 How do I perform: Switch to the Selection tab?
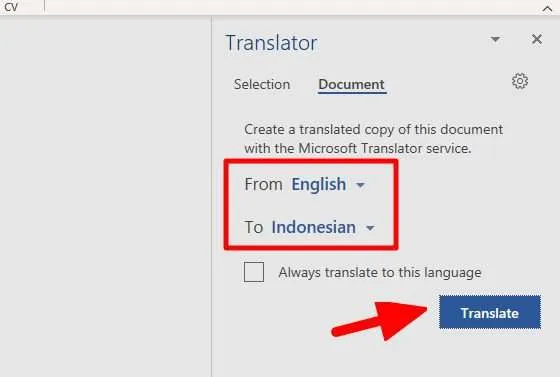coord(262,84)
